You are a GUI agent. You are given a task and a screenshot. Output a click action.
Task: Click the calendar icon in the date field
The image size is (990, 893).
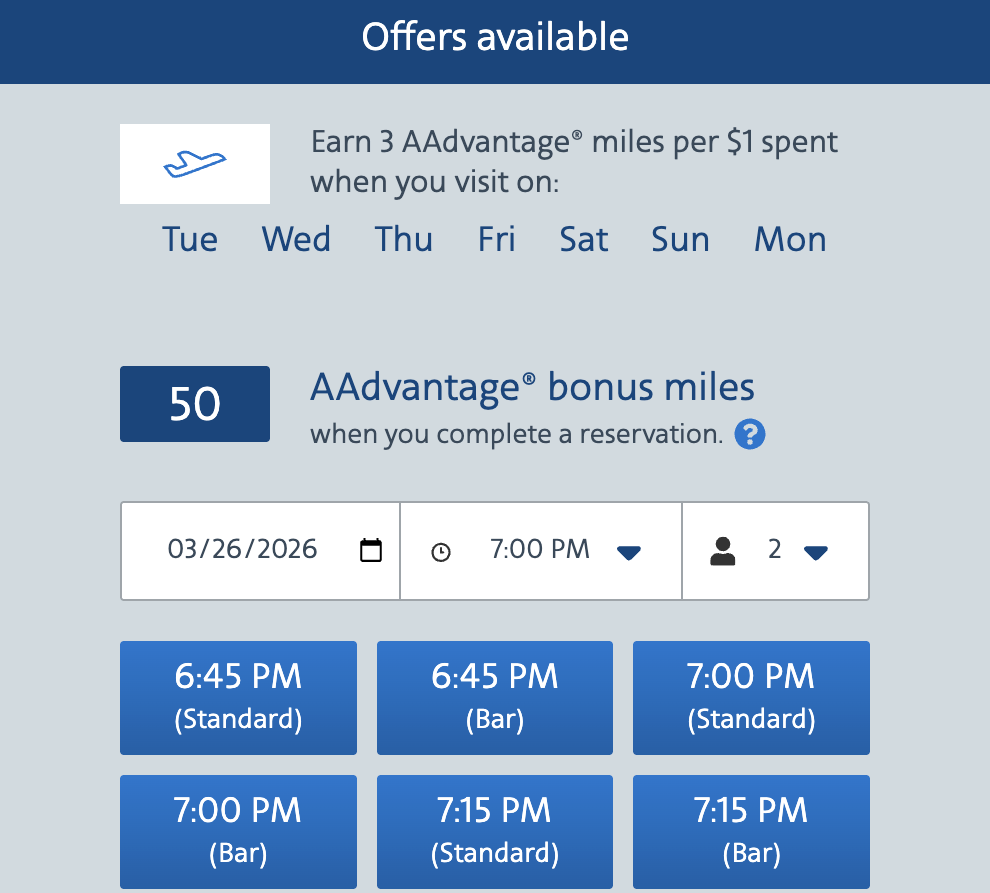coord(371,549)
